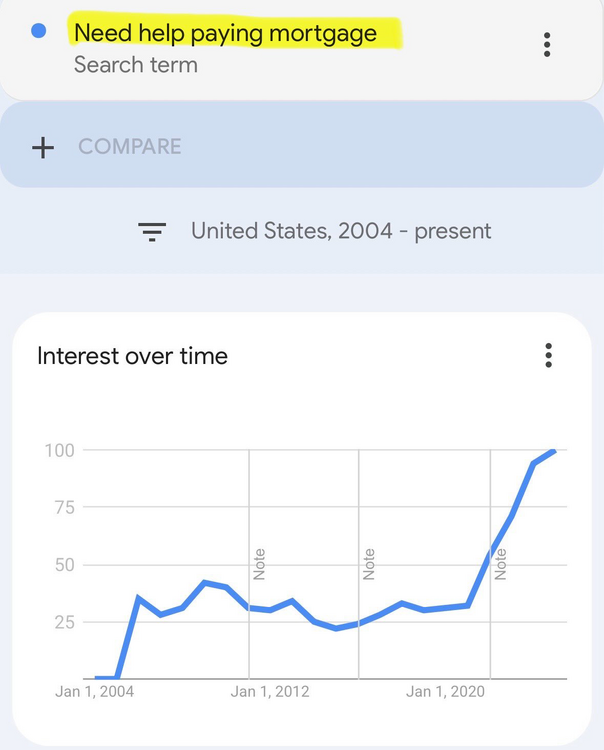Click the filter lines icon
The height and width of the screenshot is (750, 604).
point(152,232)
